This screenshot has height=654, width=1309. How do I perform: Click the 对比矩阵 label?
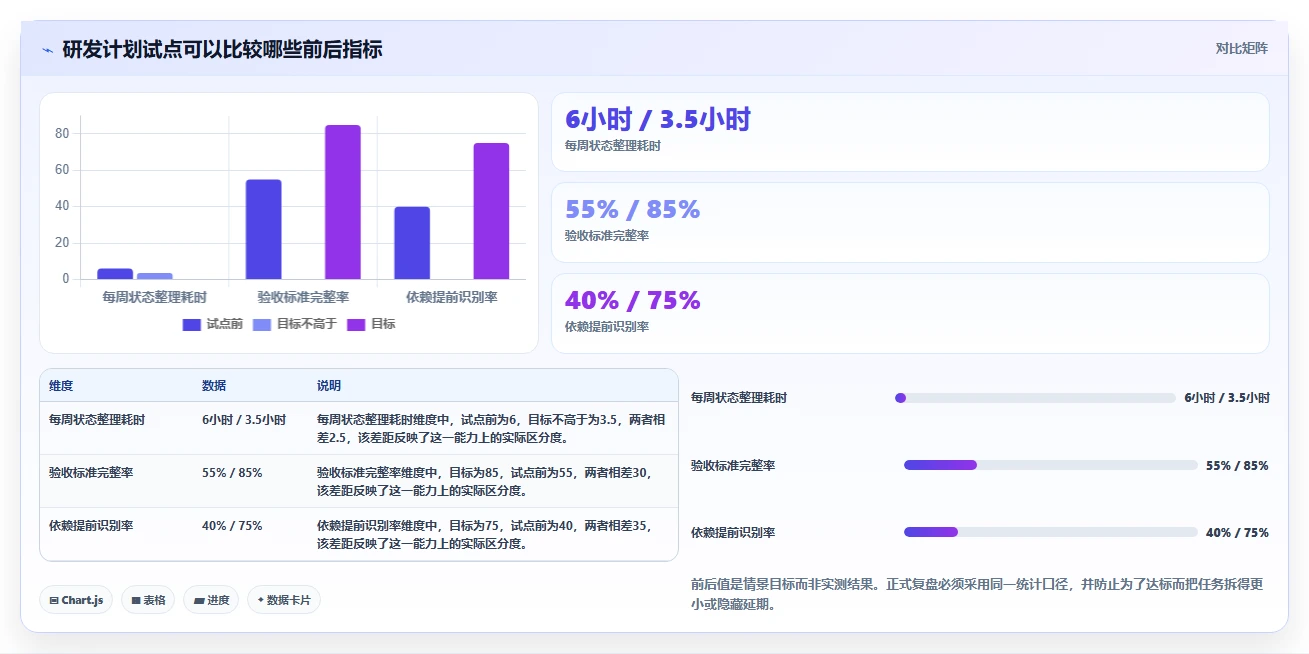(1241, 48)
